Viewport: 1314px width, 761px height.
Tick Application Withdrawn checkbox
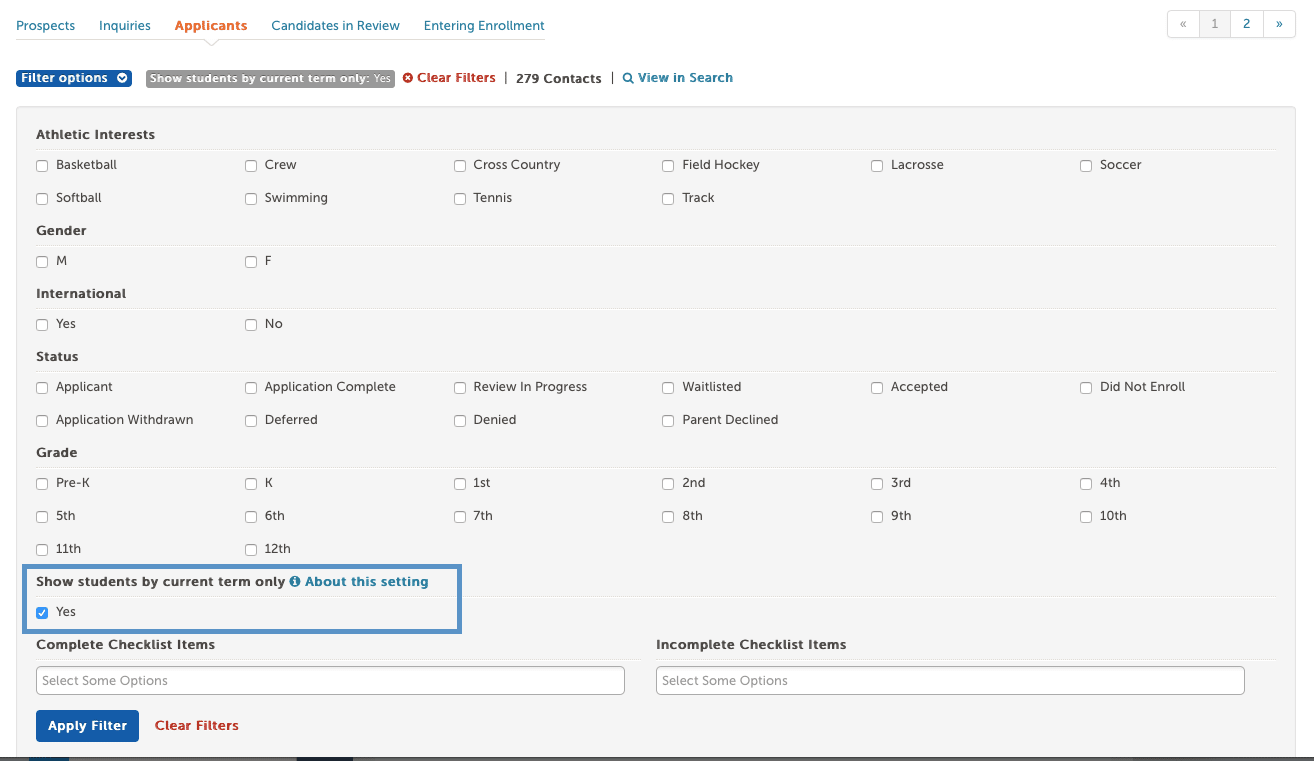[42, 421]
